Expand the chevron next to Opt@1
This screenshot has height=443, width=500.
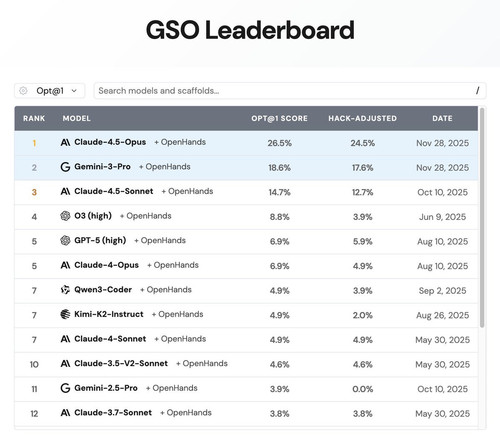click(x=74, y=91)
